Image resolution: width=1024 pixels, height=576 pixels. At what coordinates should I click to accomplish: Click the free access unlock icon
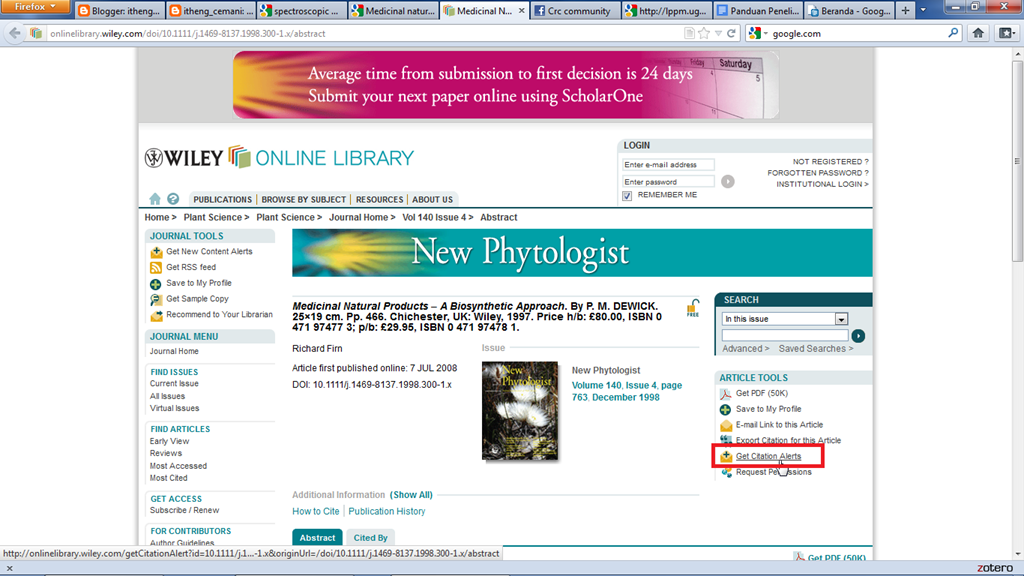point(693,308)
